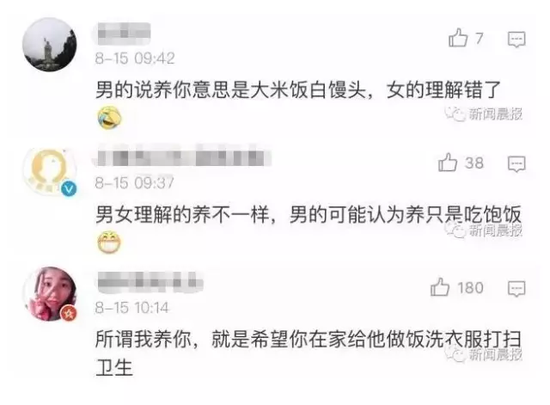Viewport: 550px width, 405px height.
Task: Like the comment with 180 likes
Action: point(440,287)
